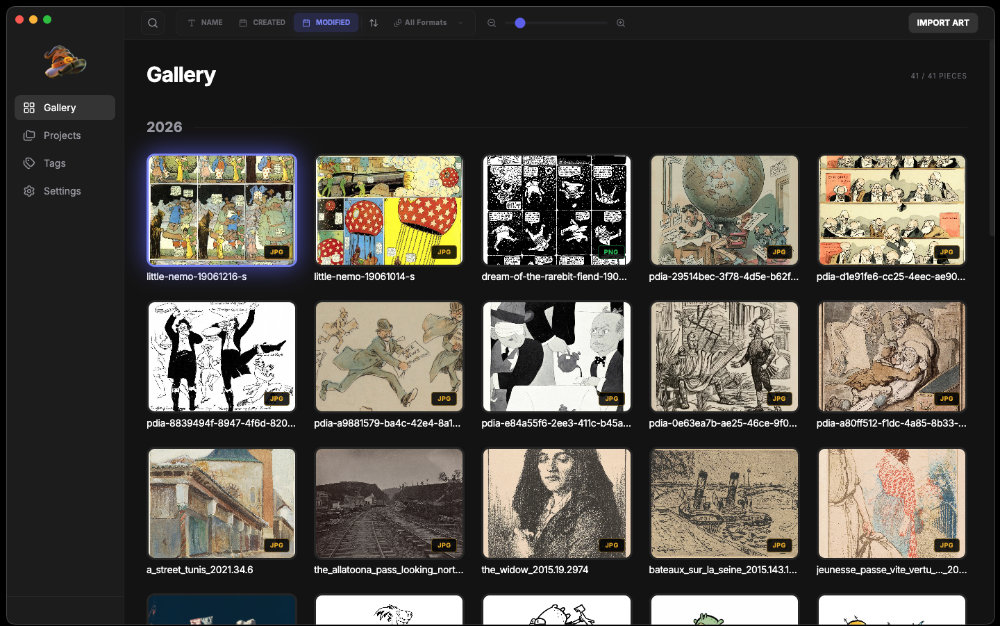This screenshot has width=1000, height=626.
Task: Click the dream-of-the-rarebit-fiend filename
Action: [x=554, y=277]
